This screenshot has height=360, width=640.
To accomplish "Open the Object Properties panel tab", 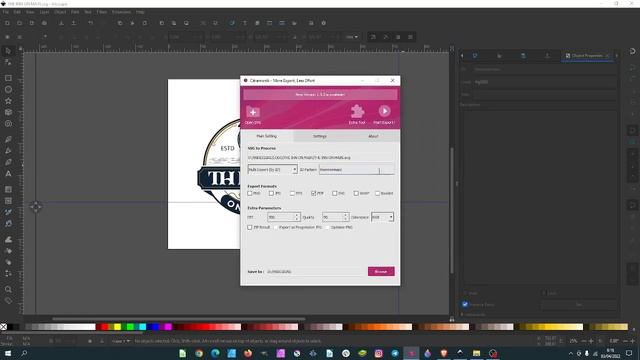I will click(587, 56).
